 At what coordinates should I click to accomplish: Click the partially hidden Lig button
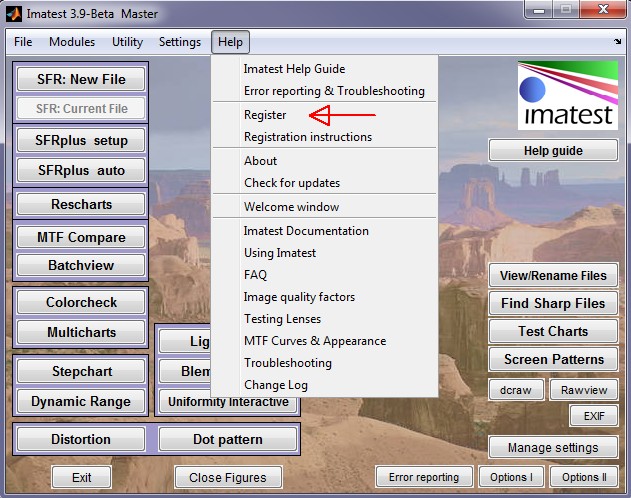[x=185, y=341]
